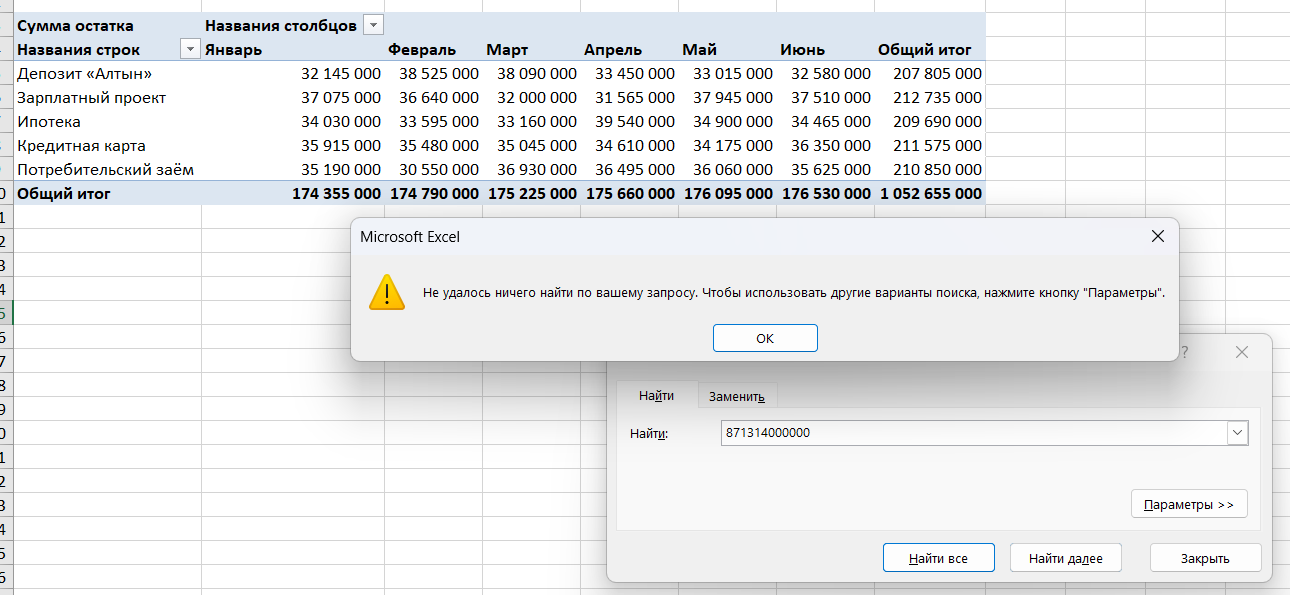
Task: Click the warning message text in the dialog
Action: click(x=794, y=293)
